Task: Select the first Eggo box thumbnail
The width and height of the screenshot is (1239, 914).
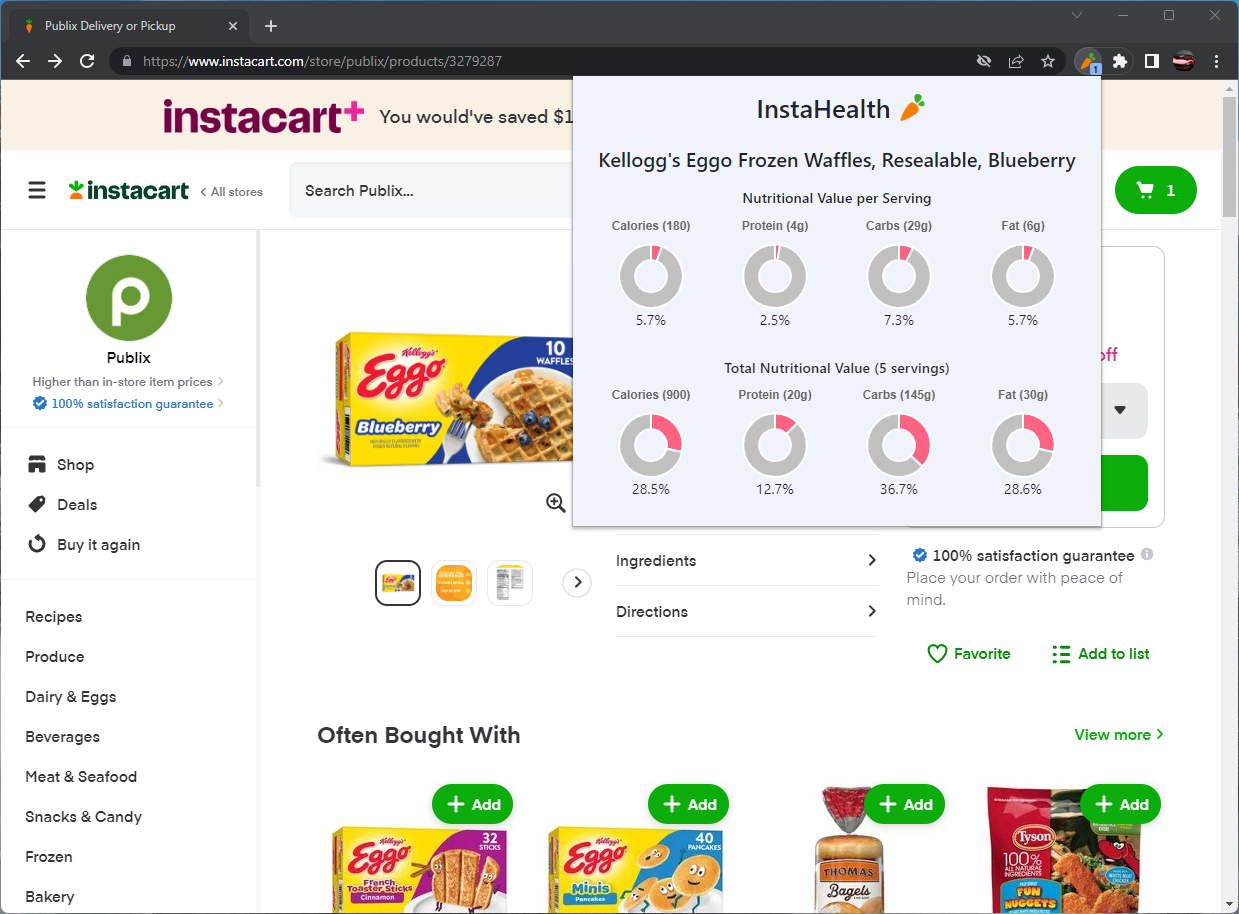Action: (398, 583)
